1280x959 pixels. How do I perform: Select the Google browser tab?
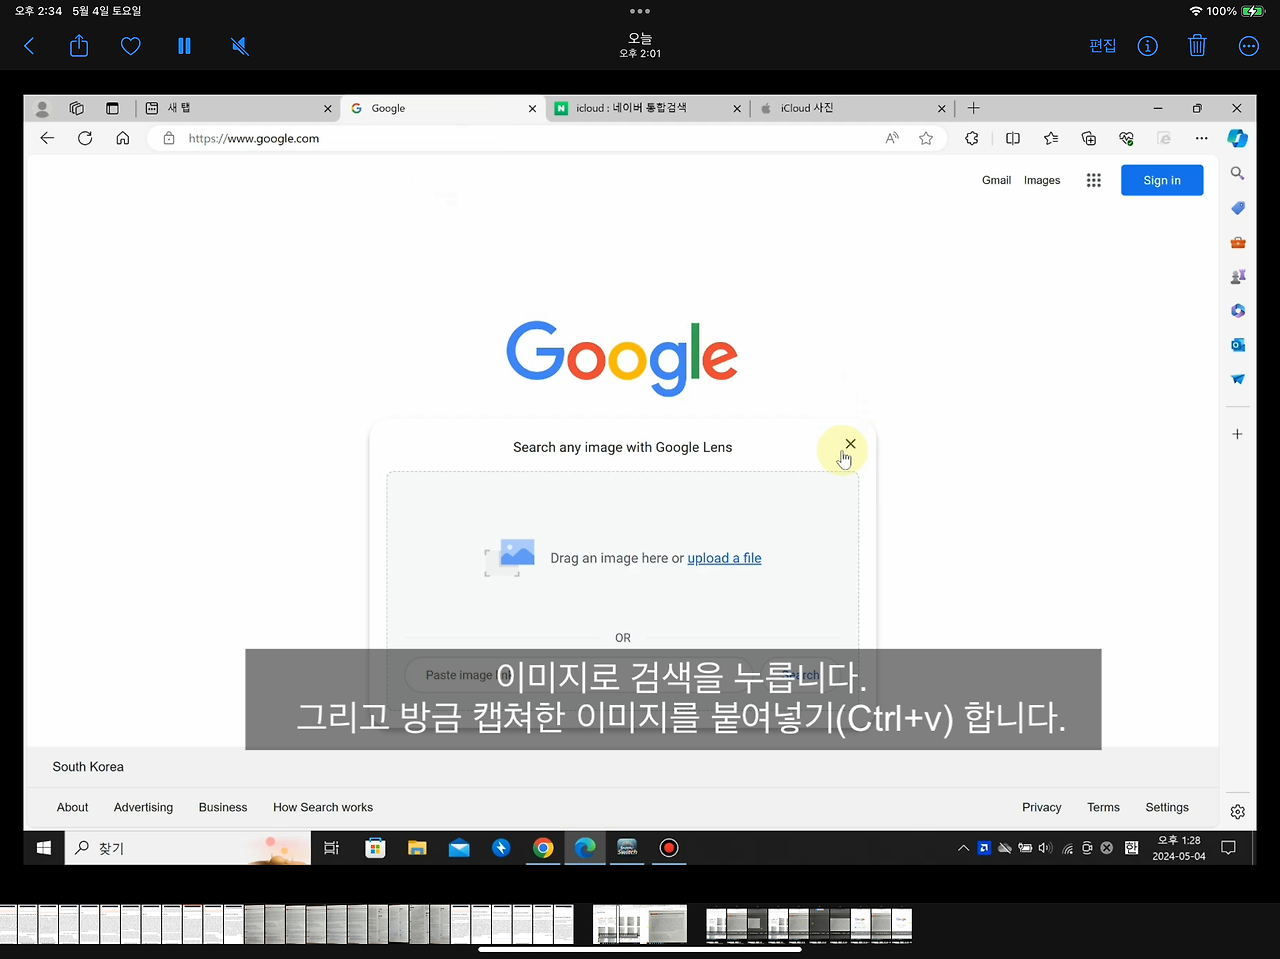(x=442, y=108)
